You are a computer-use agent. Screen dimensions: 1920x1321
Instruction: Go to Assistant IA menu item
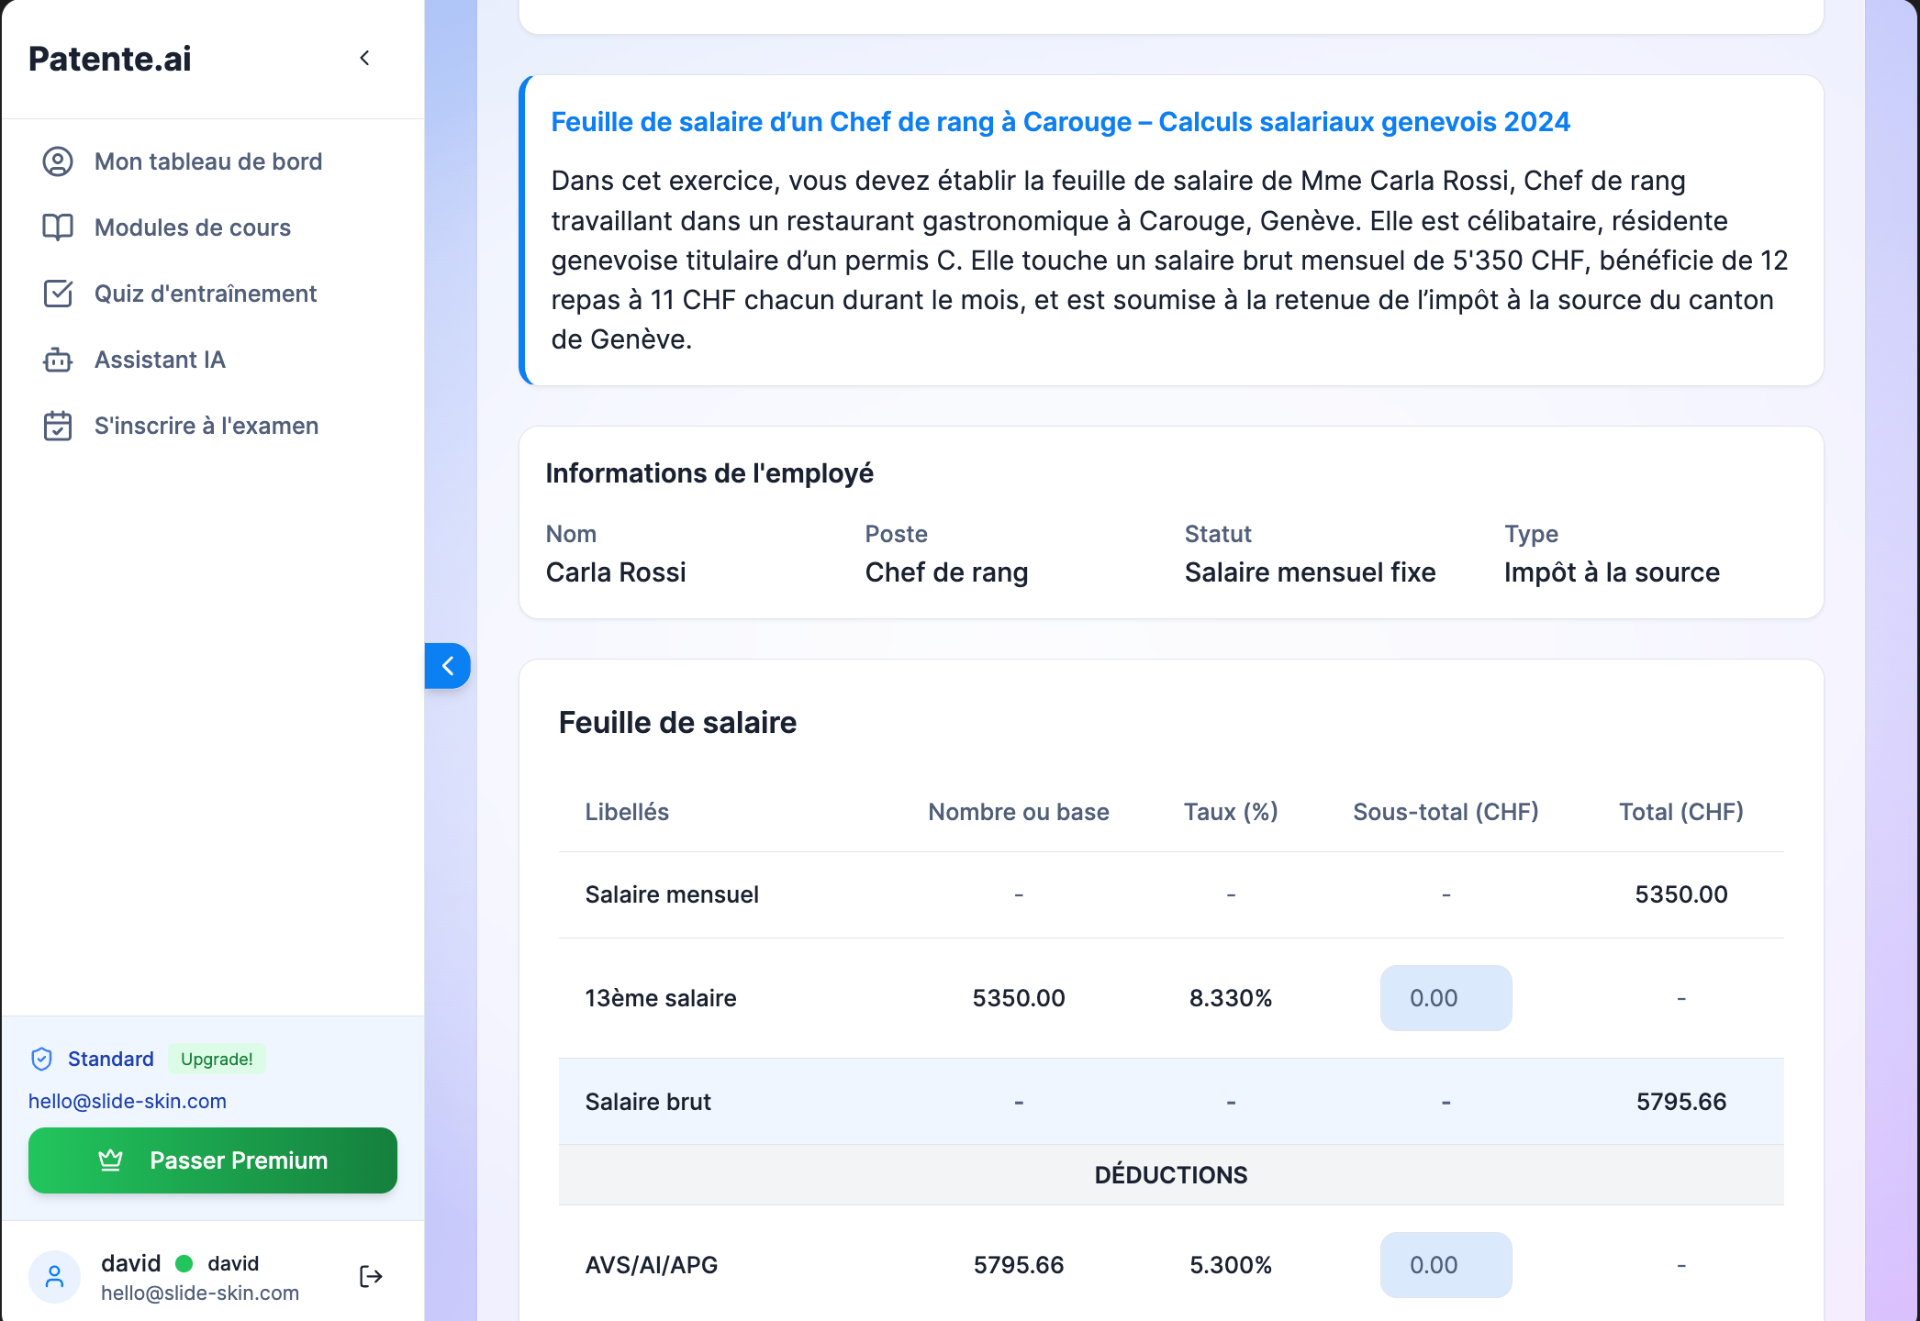click(x=160, y=360)
